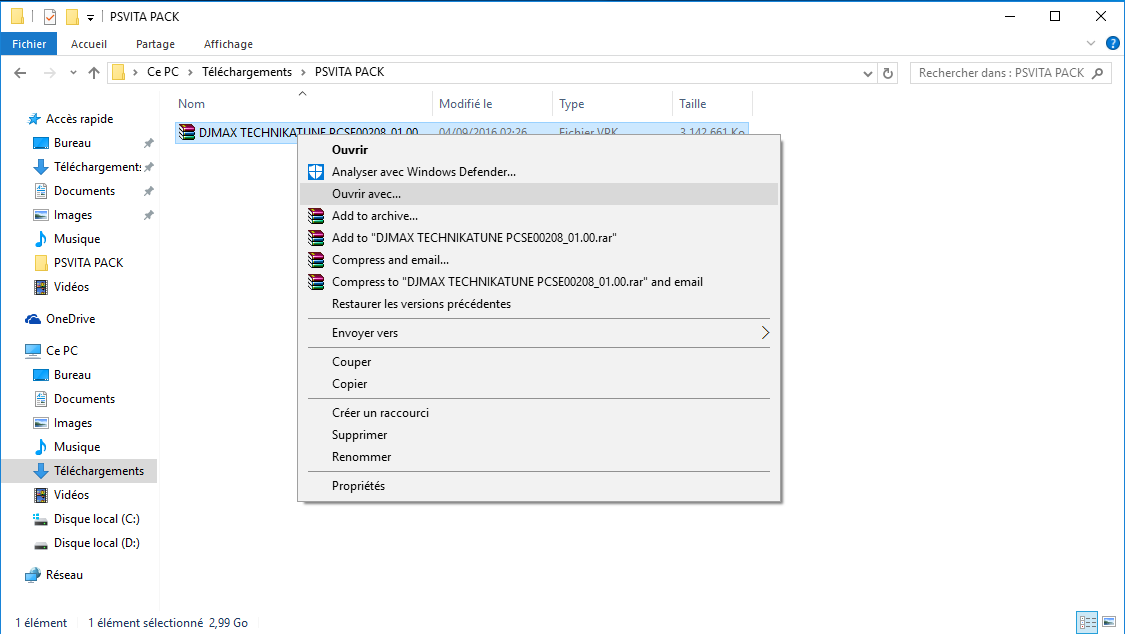Switch to the Accueil tab
This screenshot has height=634, width=1125.
coord(89,44)
